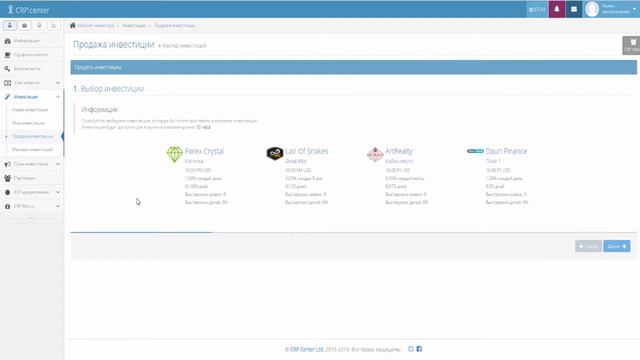
Task: Open the CRP Center Ltd footer link
Action: click(307, 349)
